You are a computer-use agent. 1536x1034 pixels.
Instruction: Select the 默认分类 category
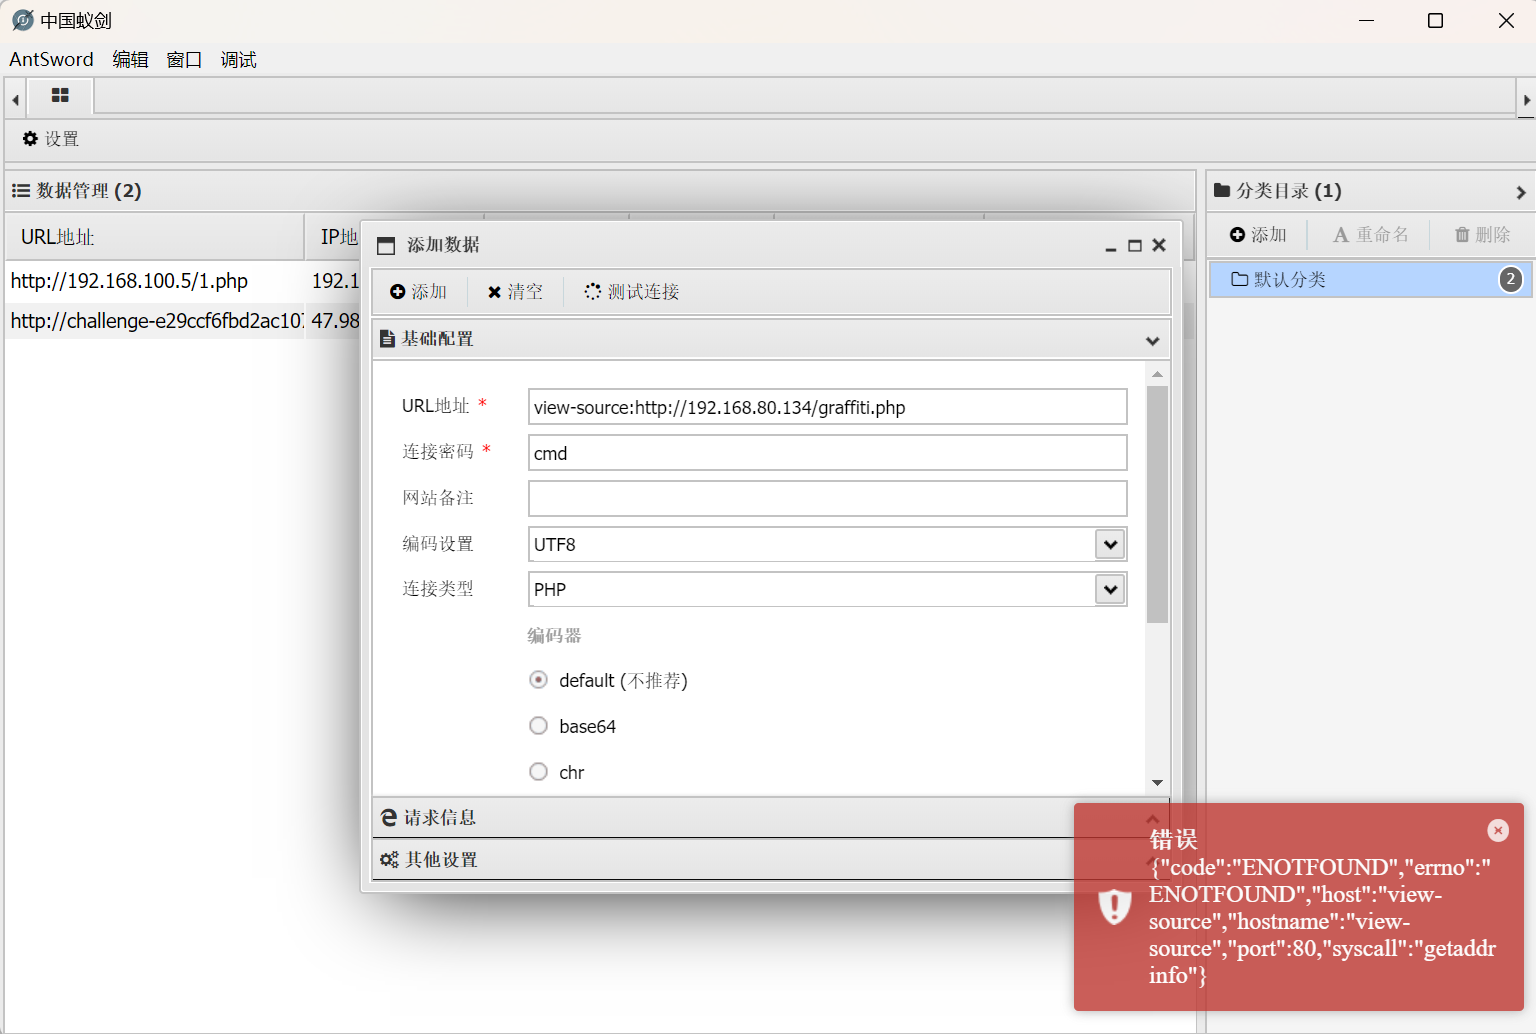tap(1370, 279)
